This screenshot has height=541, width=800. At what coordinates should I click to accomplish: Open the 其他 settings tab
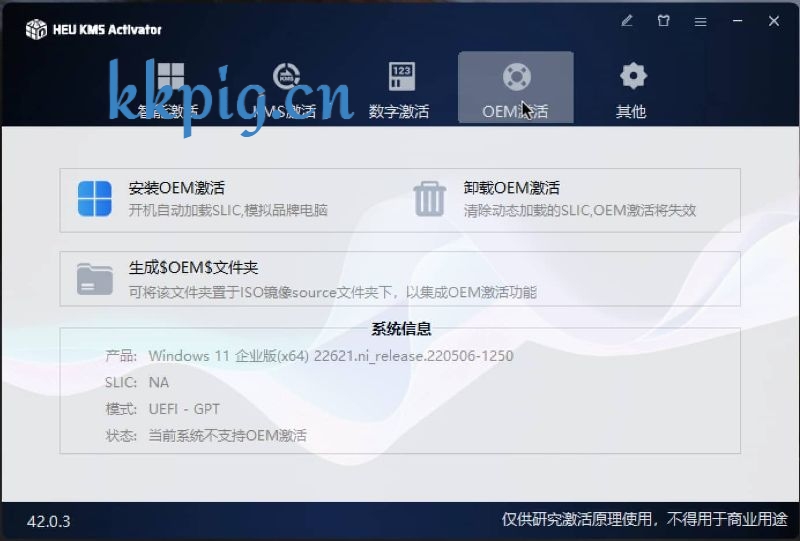632,88
